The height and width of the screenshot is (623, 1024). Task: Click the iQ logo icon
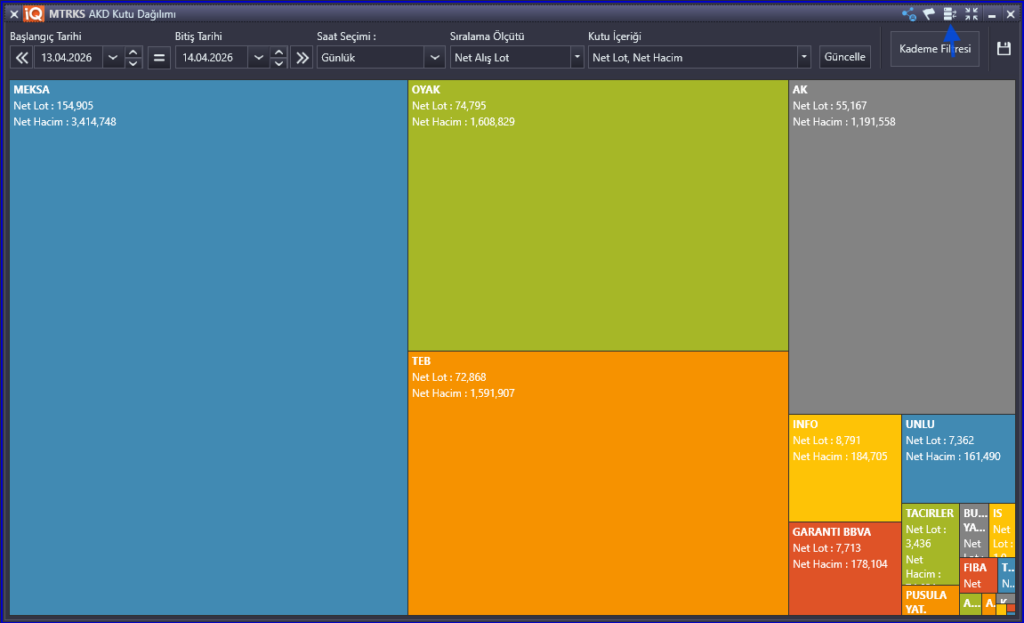click(34, 14)
